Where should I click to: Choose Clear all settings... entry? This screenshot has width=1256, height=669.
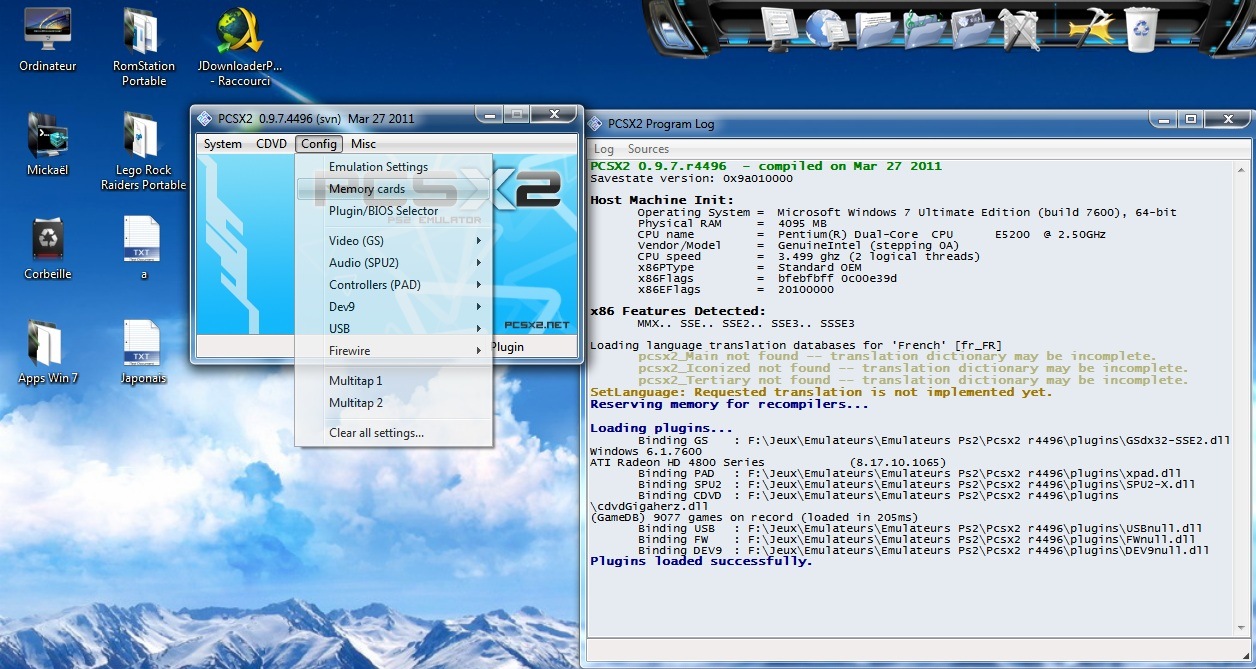(393, 433)
